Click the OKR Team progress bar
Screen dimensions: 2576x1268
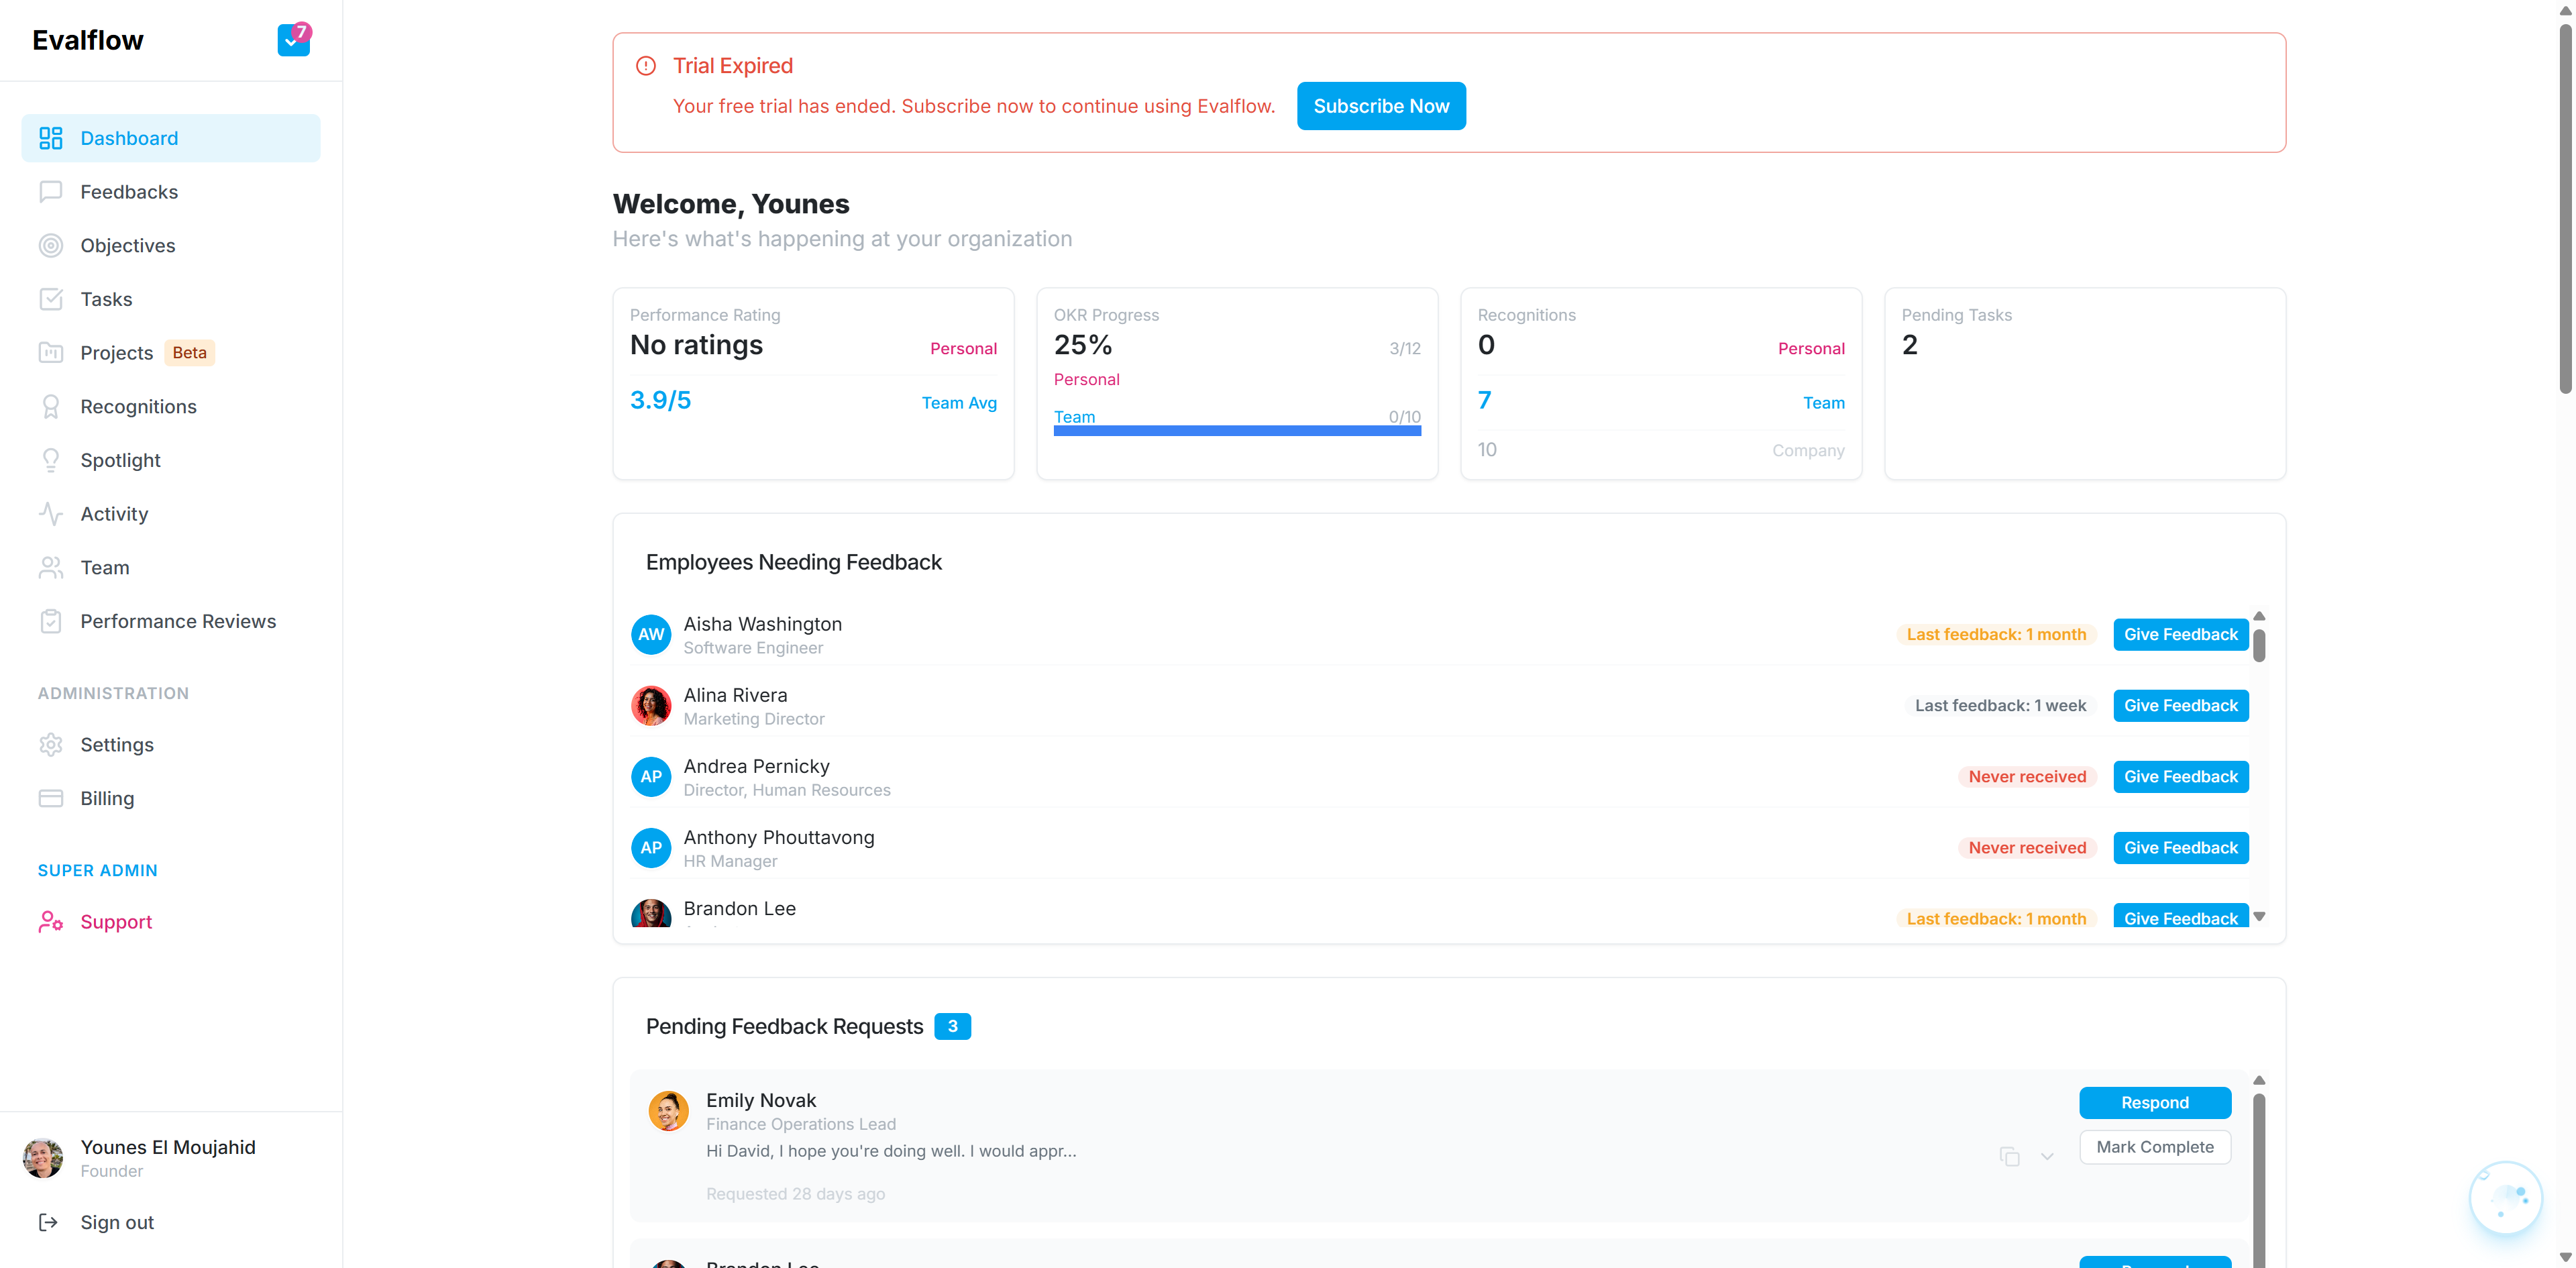click(1237, 431)
